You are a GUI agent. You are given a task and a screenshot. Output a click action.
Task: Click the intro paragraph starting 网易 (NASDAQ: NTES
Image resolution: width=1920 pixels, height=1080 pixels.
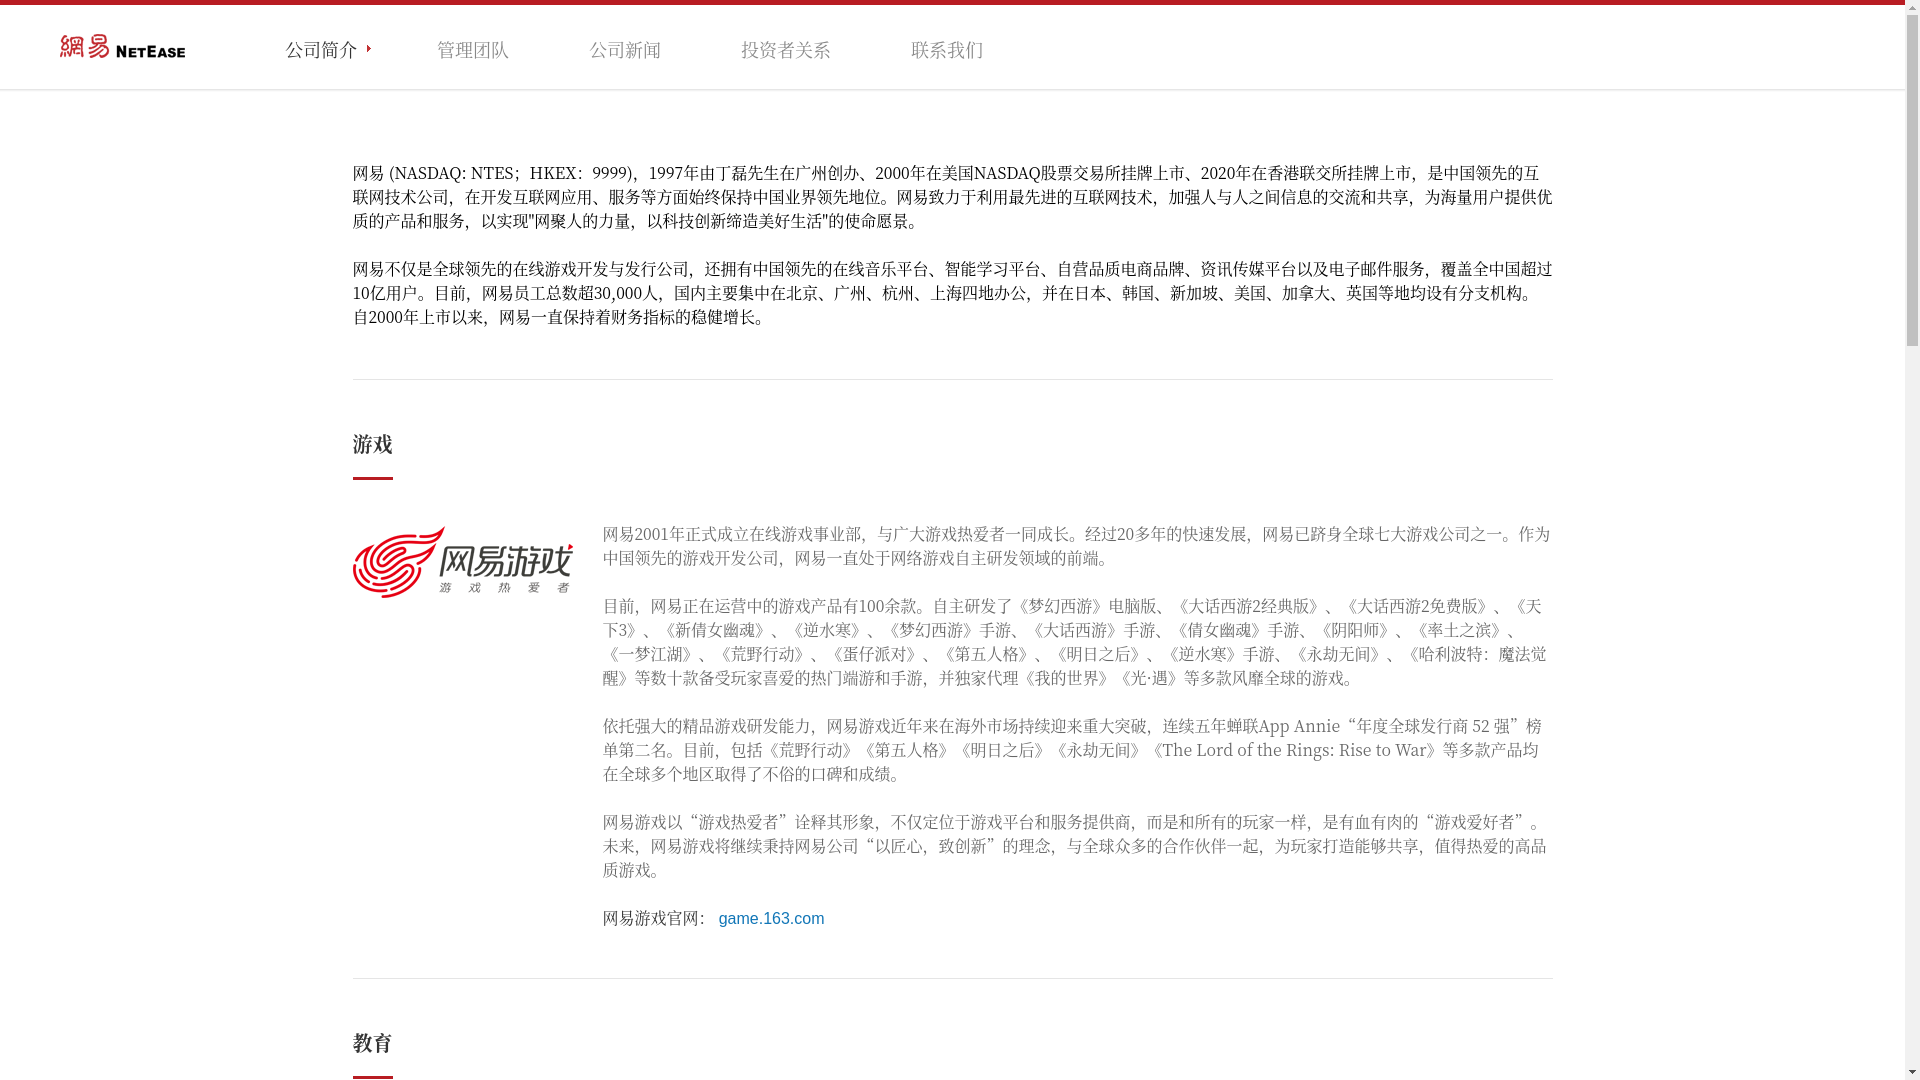[952, 196]
